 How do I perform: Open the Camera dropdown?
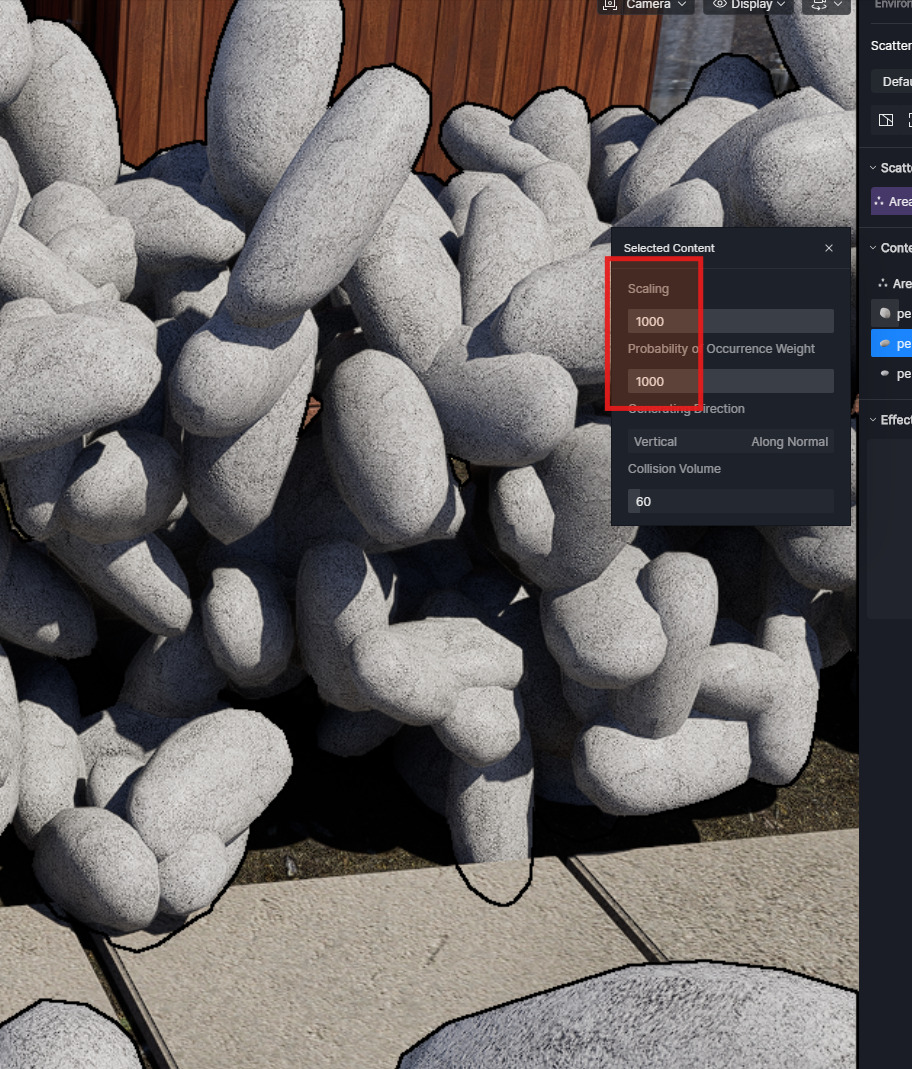click(x=647, y=5)
